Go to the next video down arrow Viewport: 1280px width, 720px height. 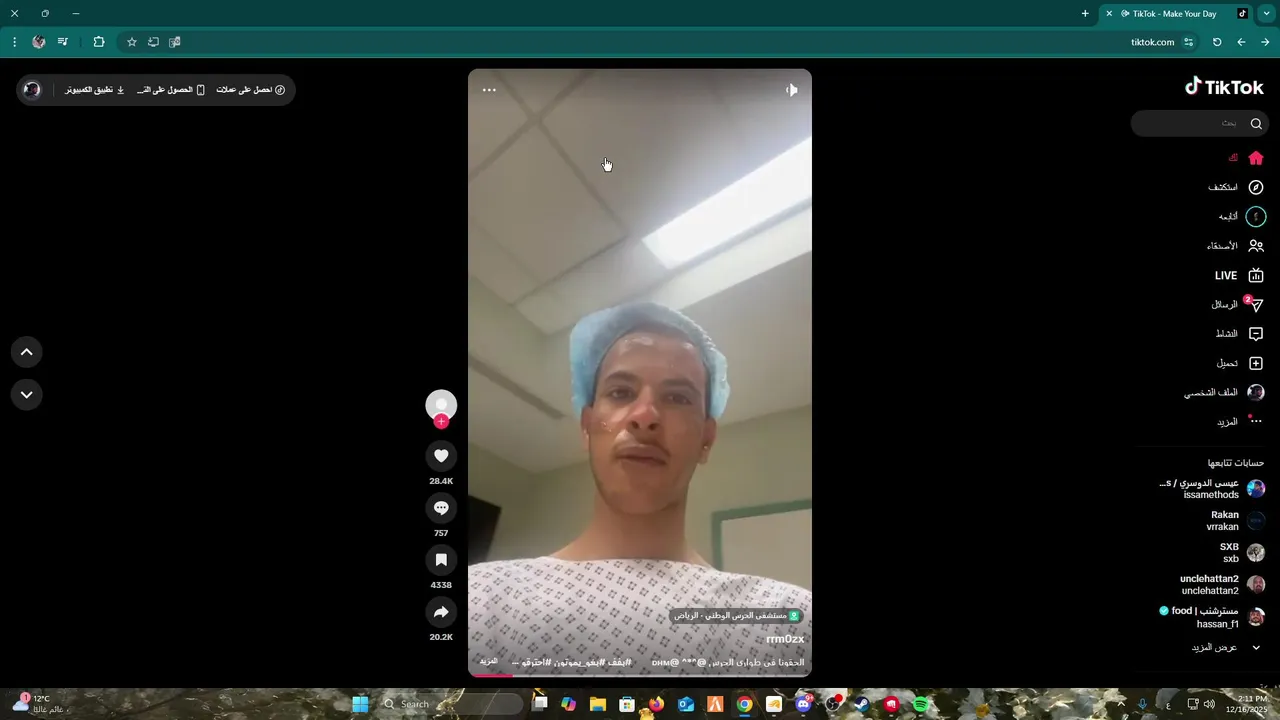pyautogui.click(x=27, y=394)
